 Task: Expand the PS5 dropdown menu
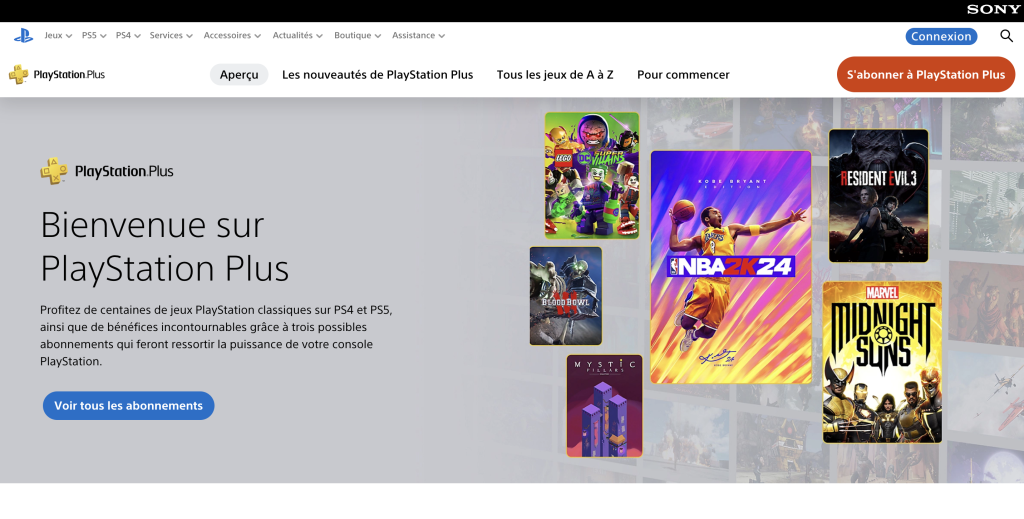pyautogui.click(x=94, y=36)
